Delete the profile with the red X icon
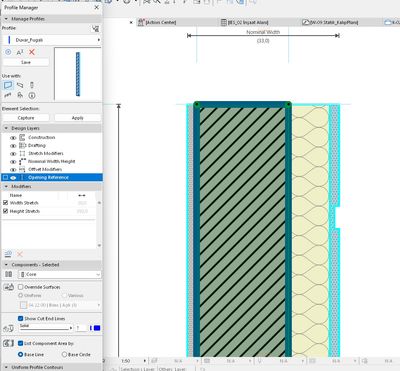 32,52
